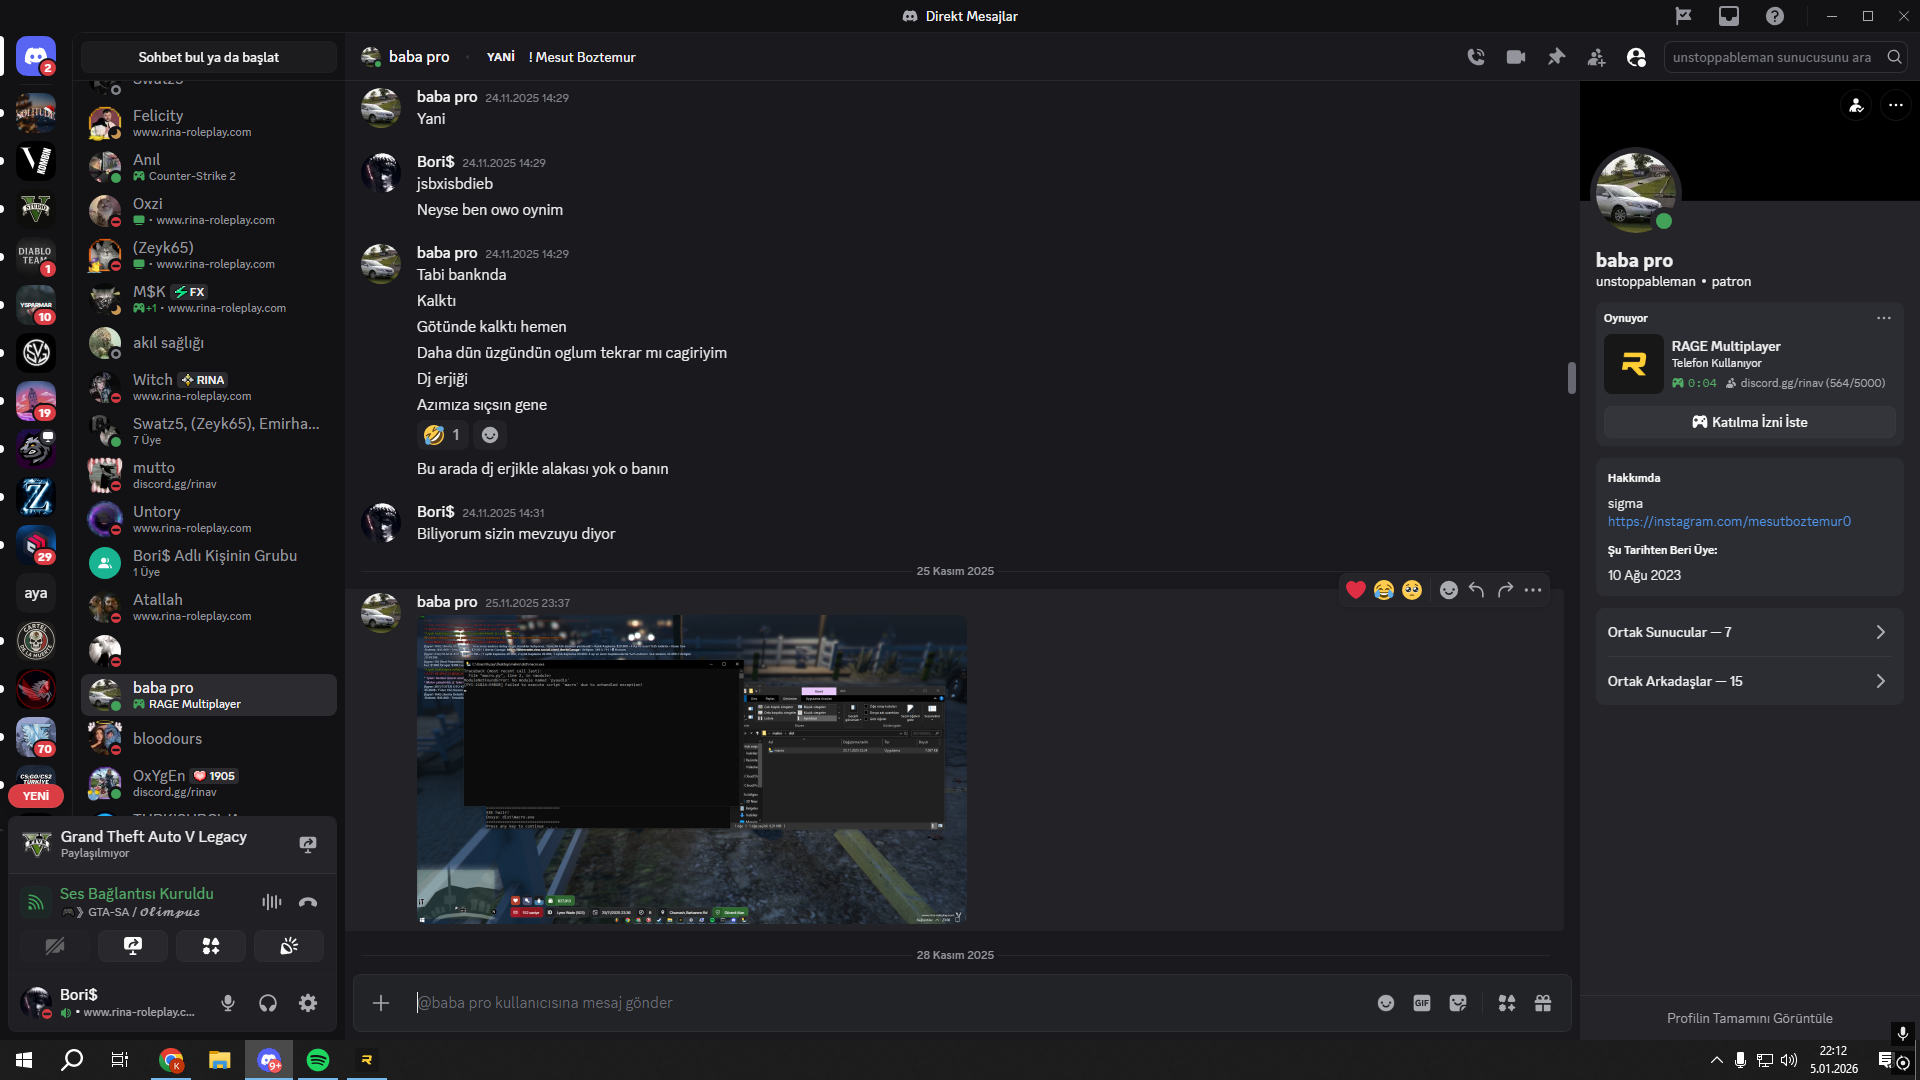The width and height of the screenshot is (1920, 1080).
Task: Open user settings gear icon
Action: [x=308, y=1003]
